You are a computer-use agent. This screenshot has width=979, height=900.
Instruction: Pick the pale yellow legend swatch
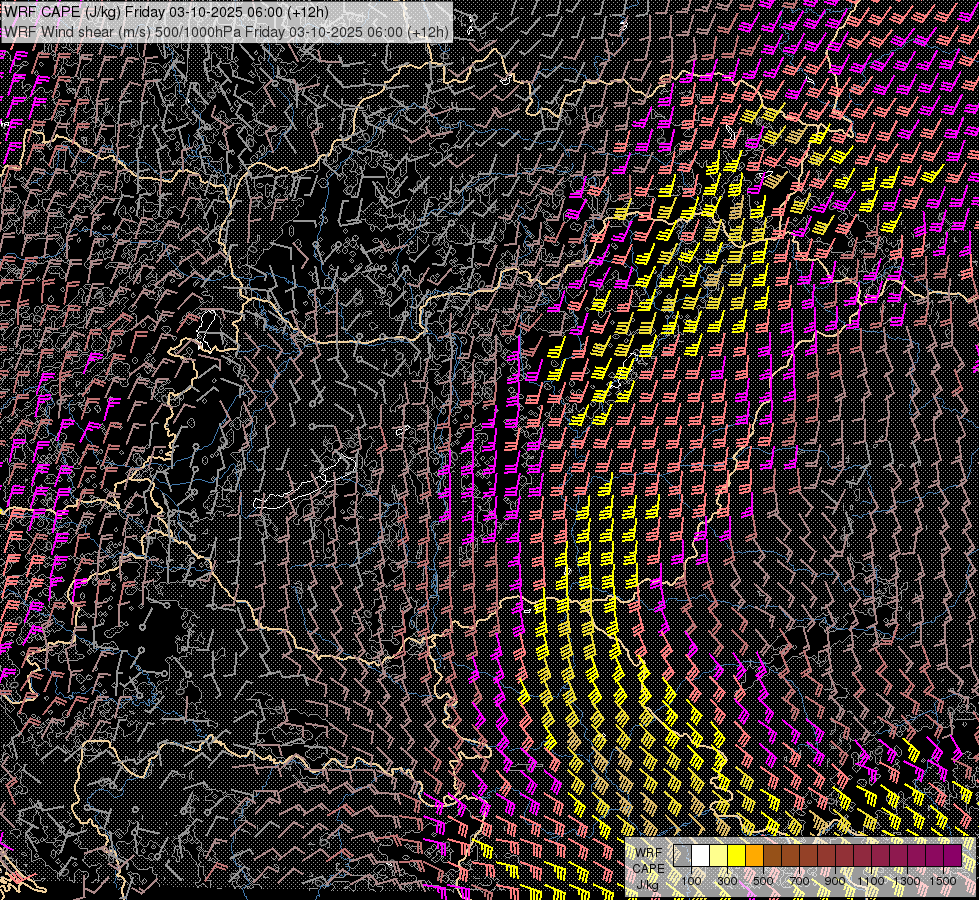click(719, 856)
